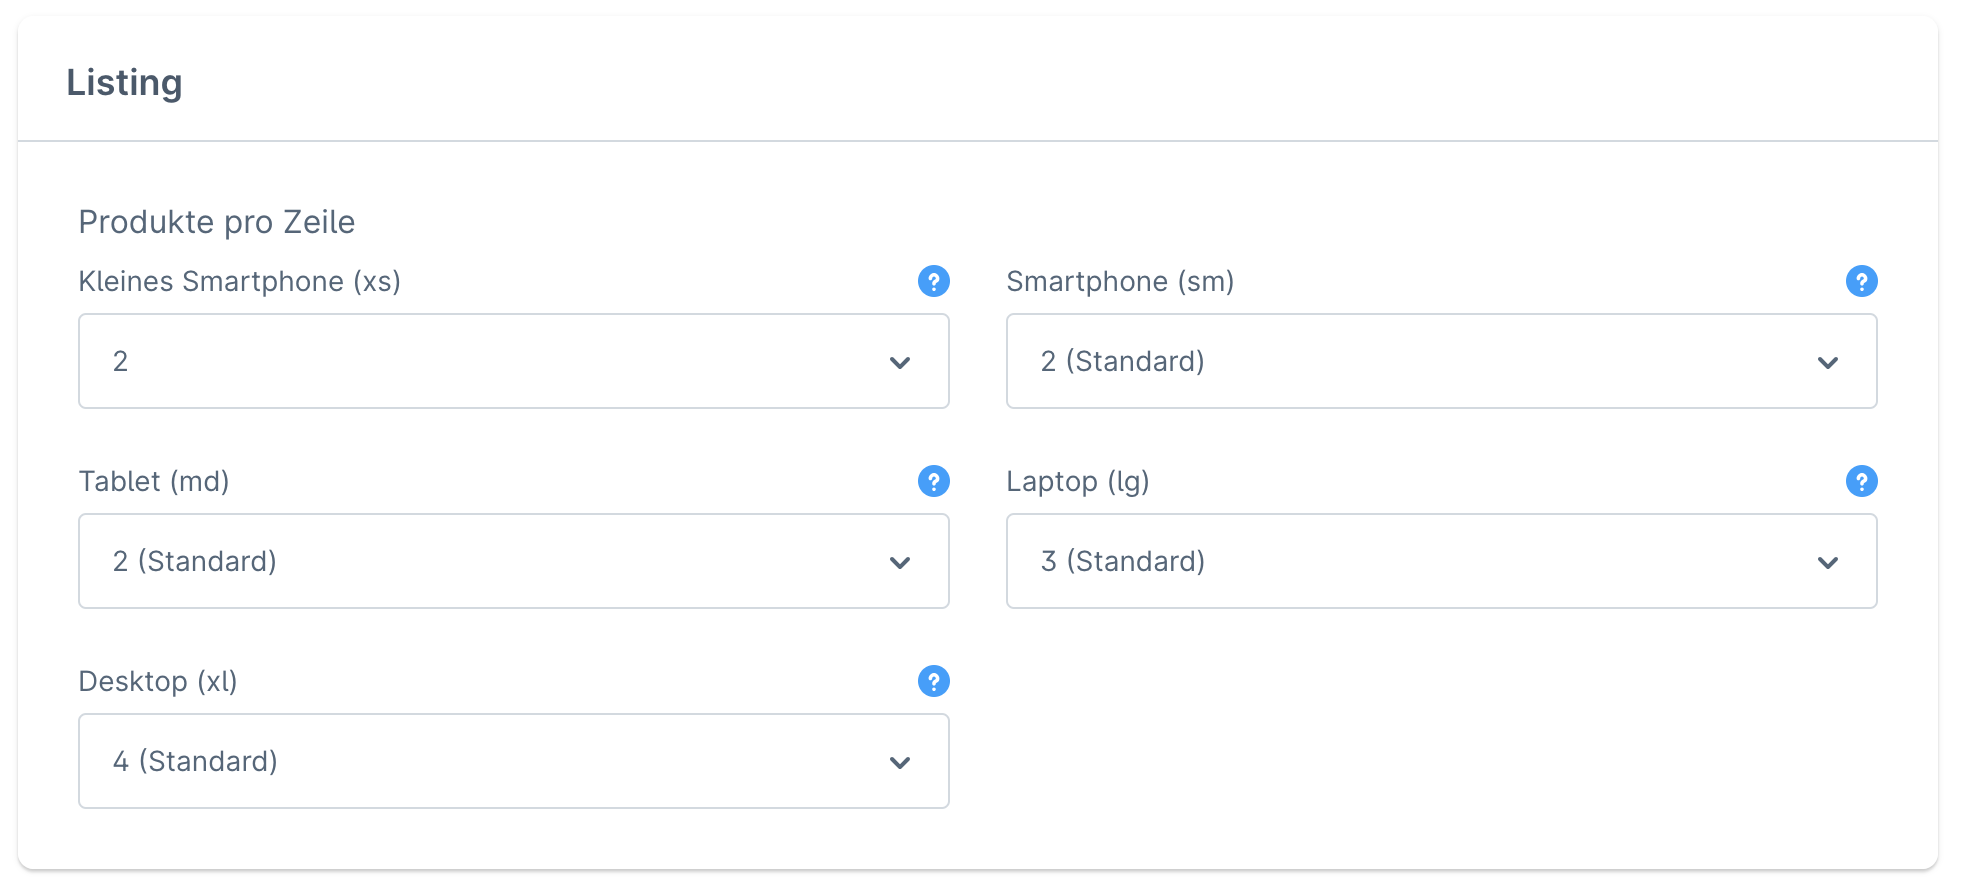
Task: Click help icon for Kleines Smartphone (xs)
Action: (933, 281)
